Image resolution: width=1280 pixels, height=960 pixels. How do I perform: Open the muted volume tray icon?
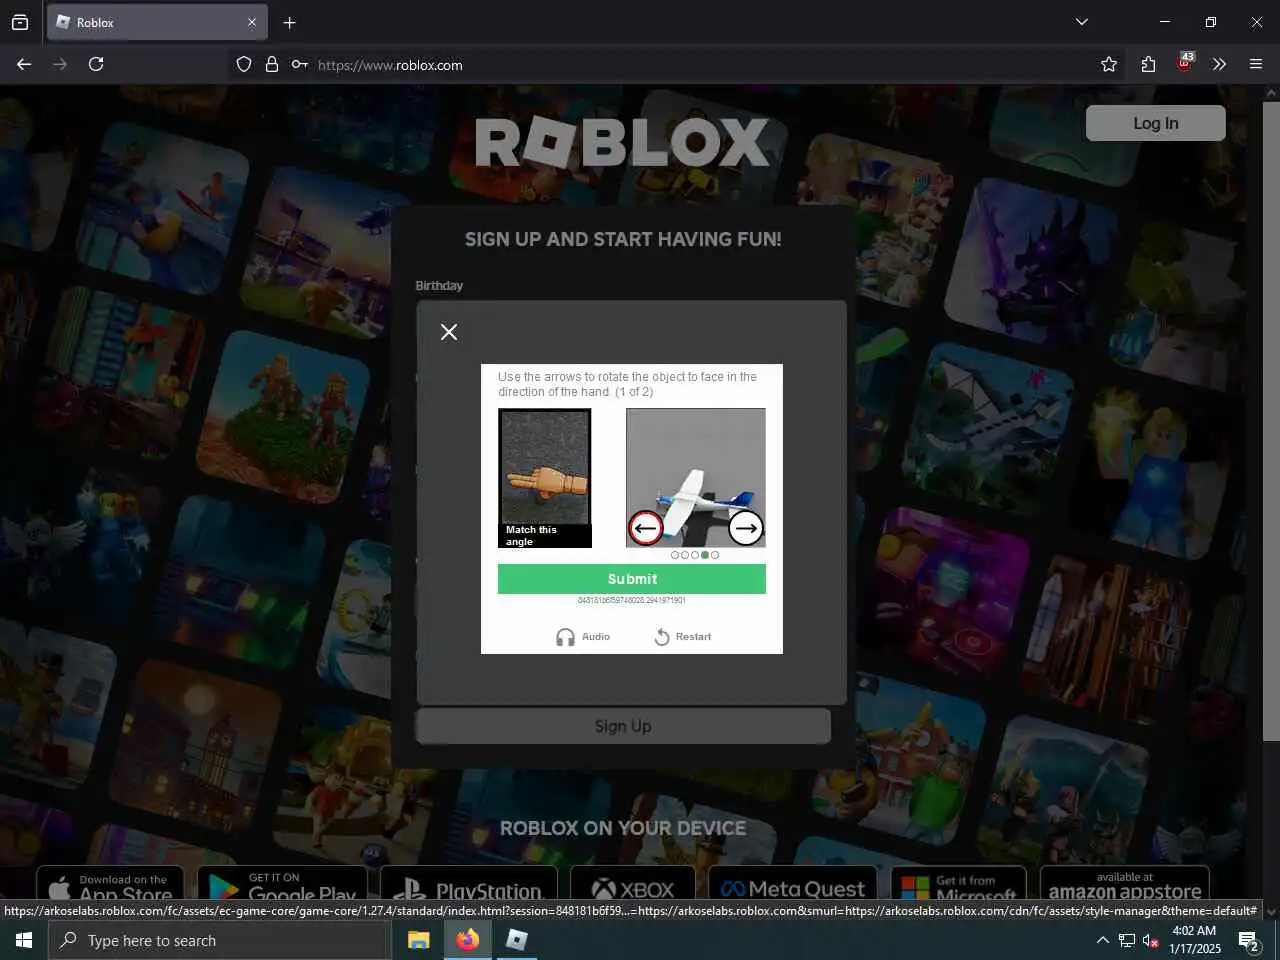pyautogui.click(x=1151, y=940)
